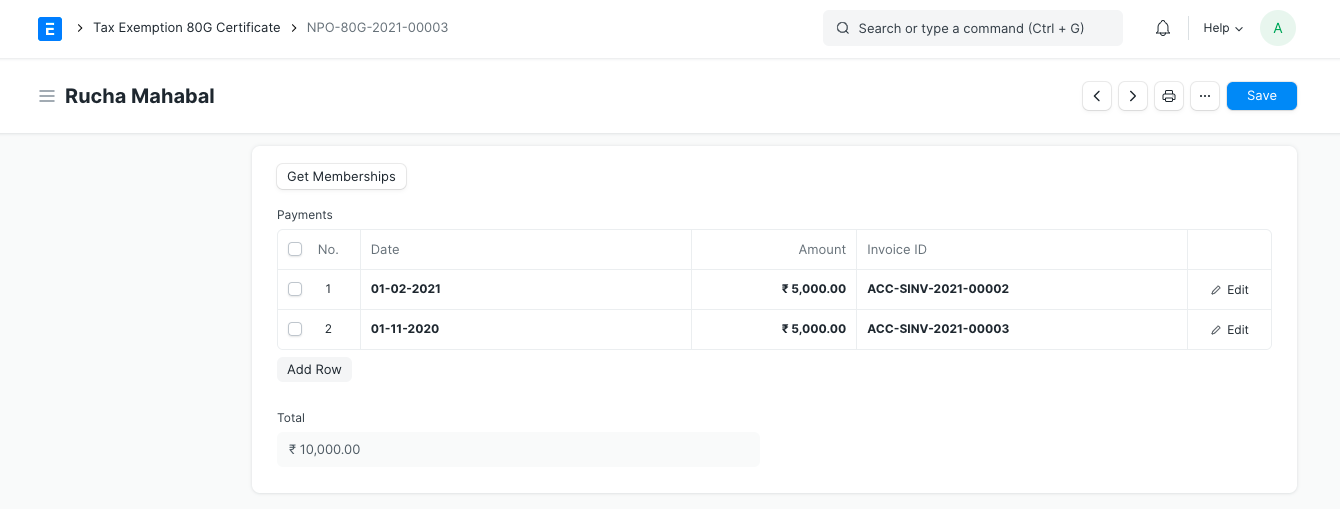Click Add Row under payments
Screen dimensions: 1340x509
point(314,370)
